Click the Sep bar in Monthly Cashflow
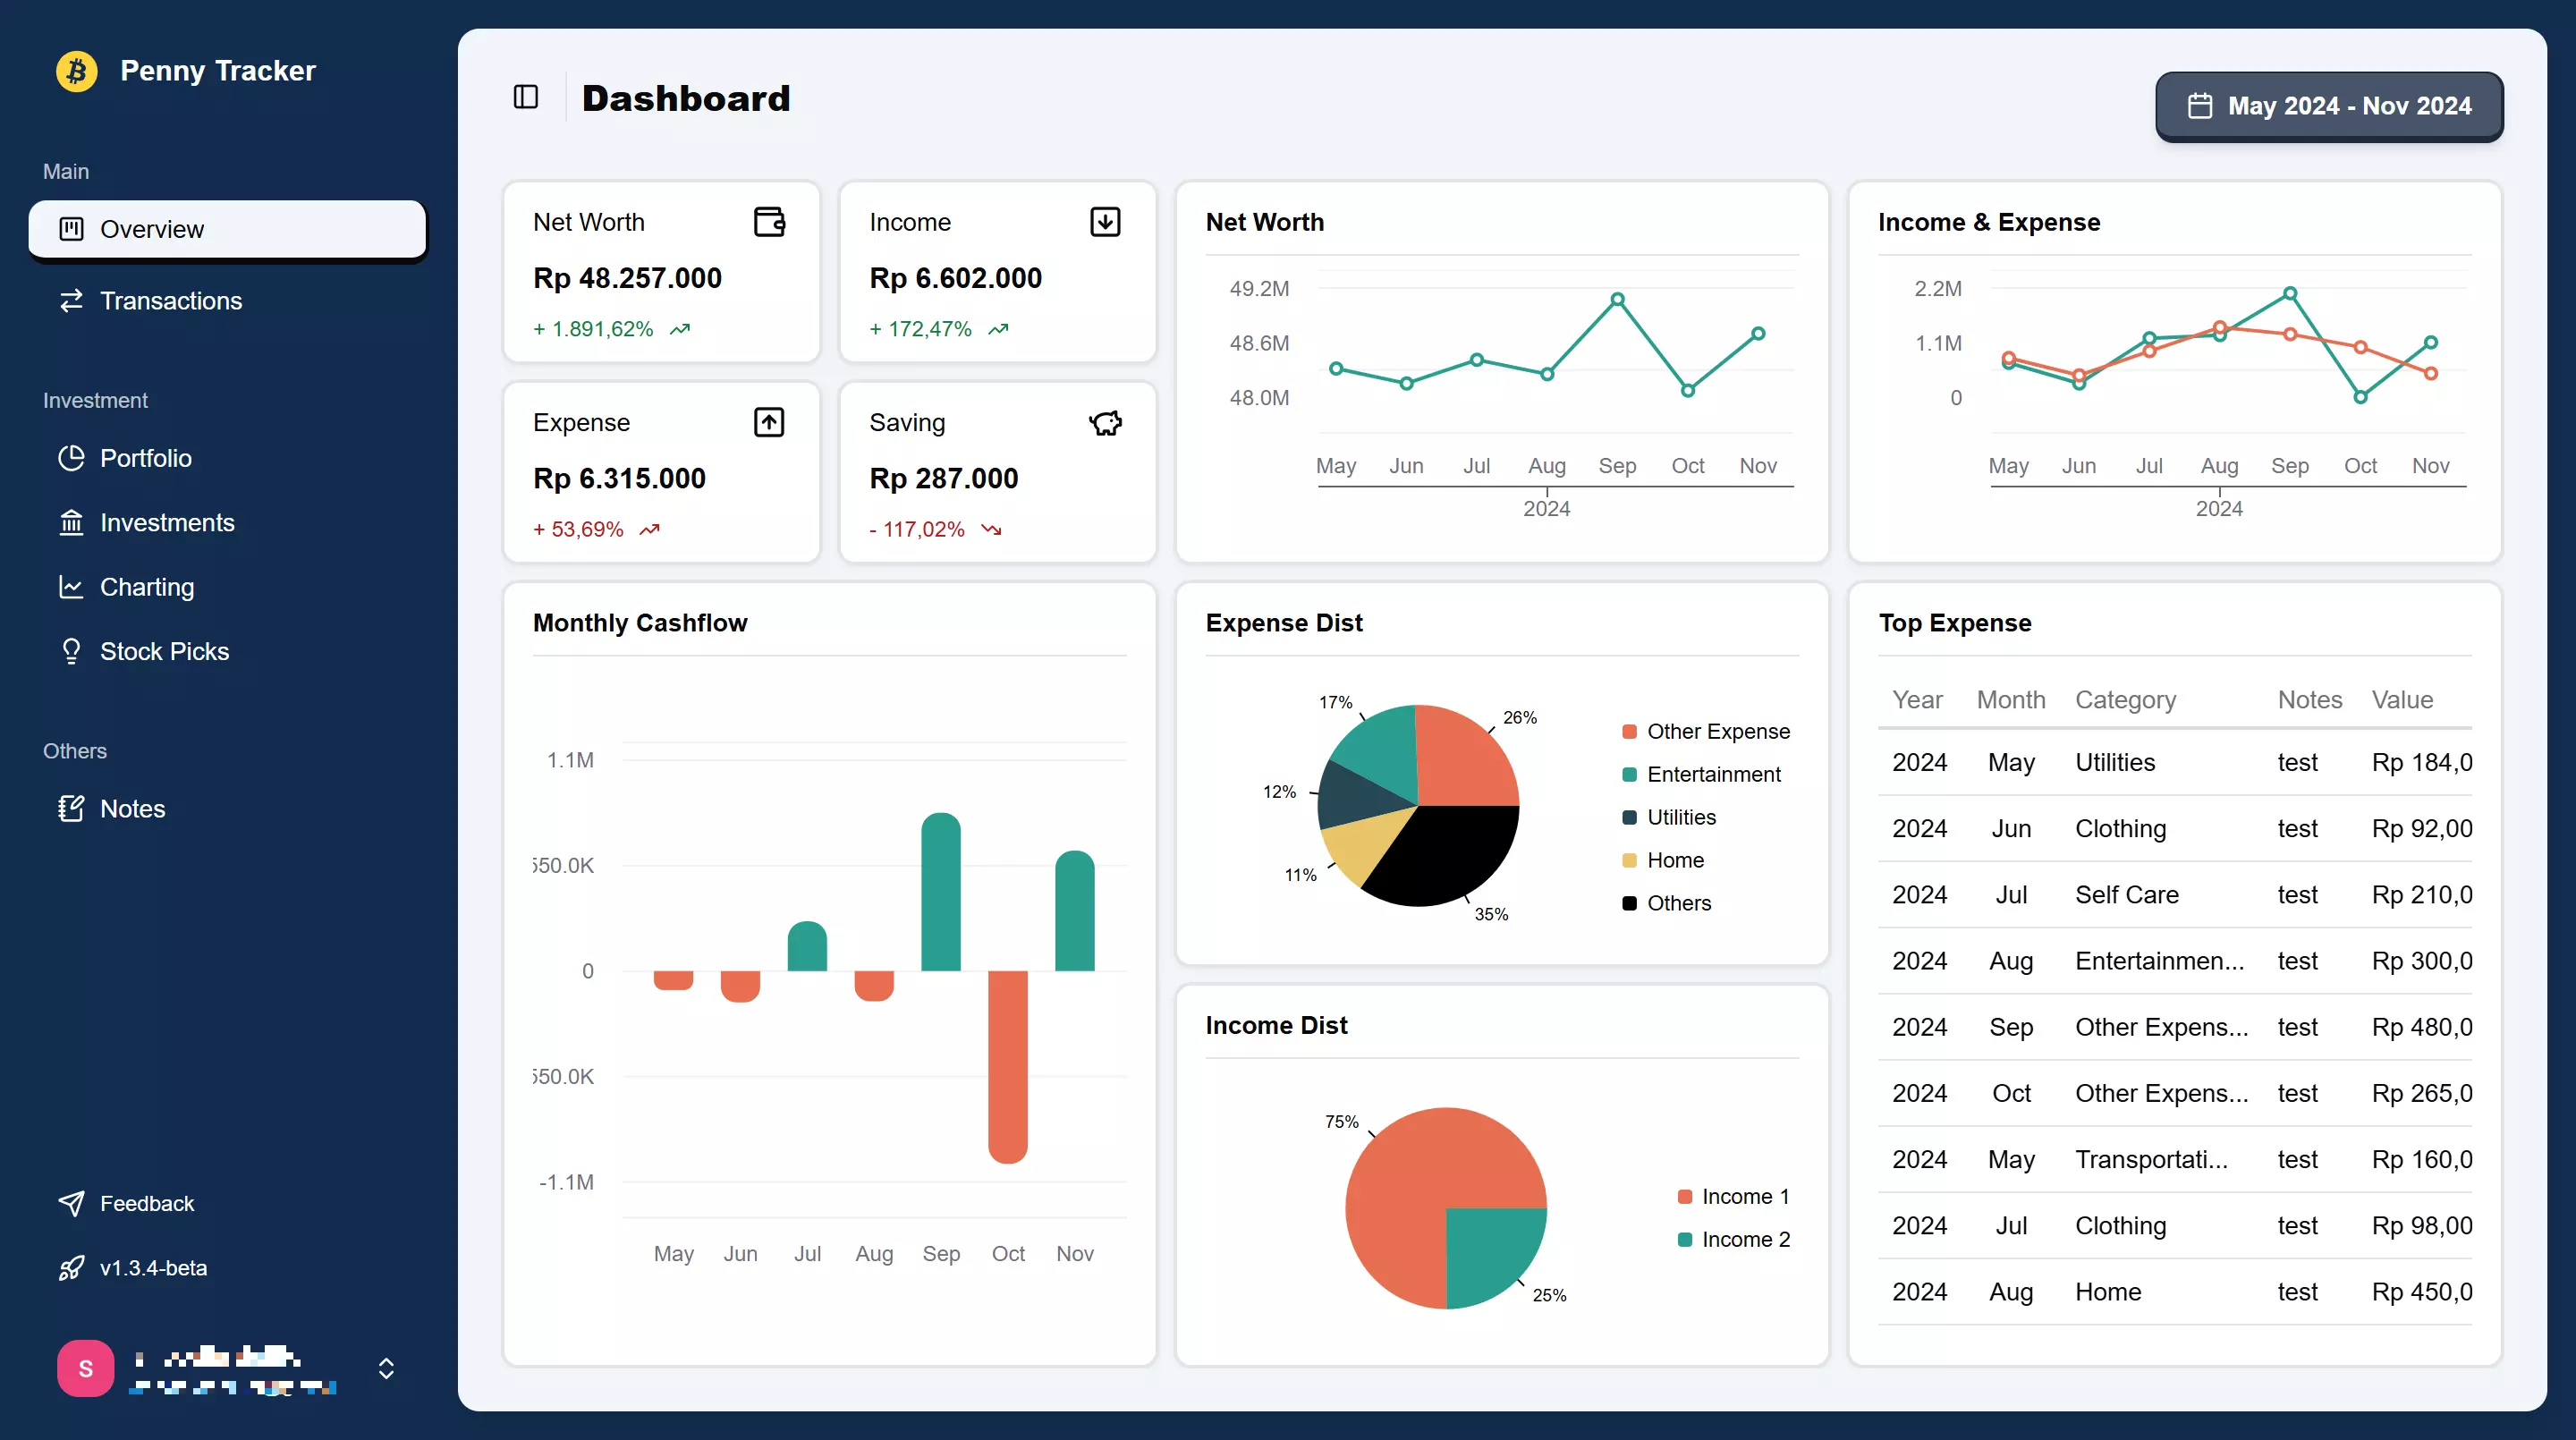The width and height of the screenshot is (2576, 1440). click(940, 891)
